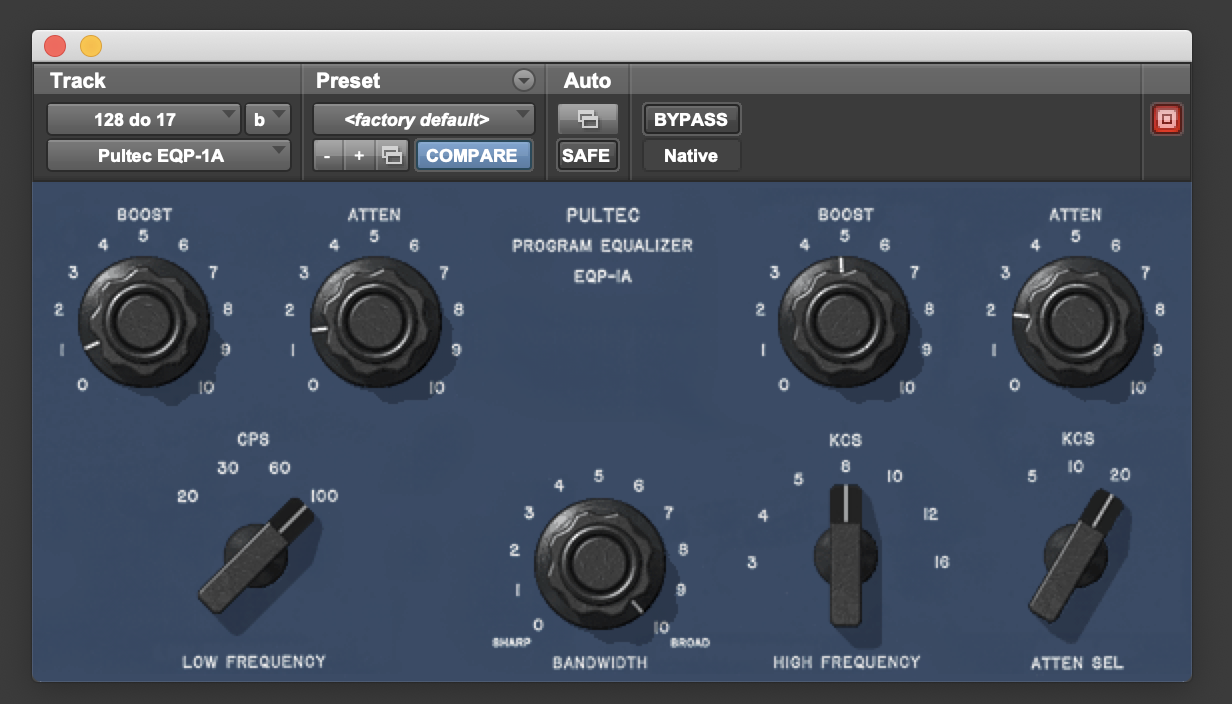This screenshot has width=1232, height=704.
Task: Open the insert position 'b' selector
Action: tap(267, 120)
